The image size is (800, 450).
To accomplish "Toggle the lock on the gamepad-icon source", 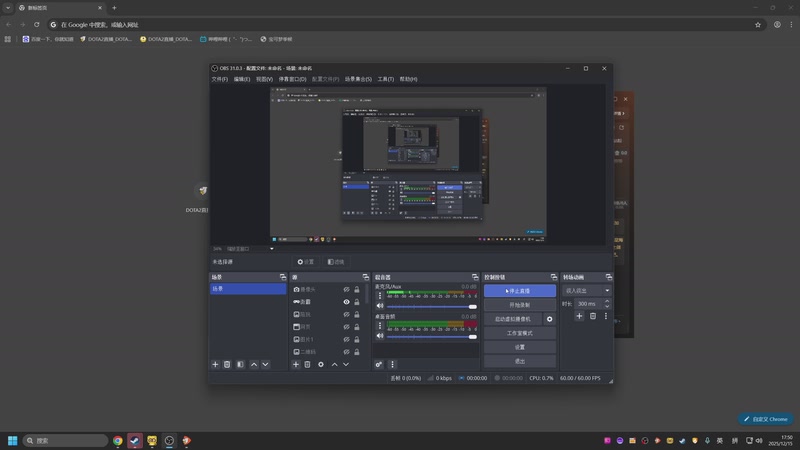I will coord(357,302).
